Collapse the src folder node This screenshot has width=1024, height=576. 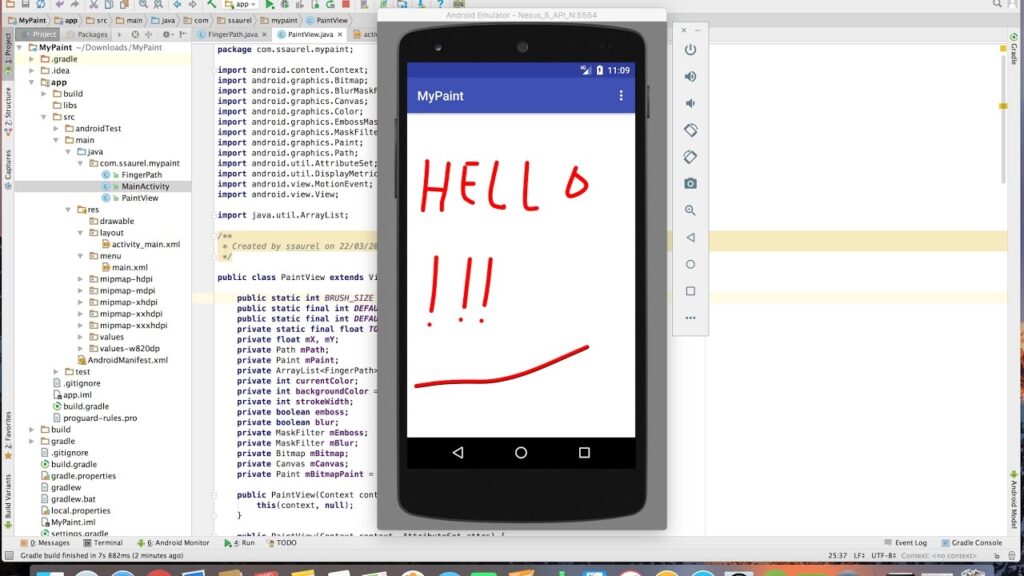pyautogui.click(x=44, y=117)
